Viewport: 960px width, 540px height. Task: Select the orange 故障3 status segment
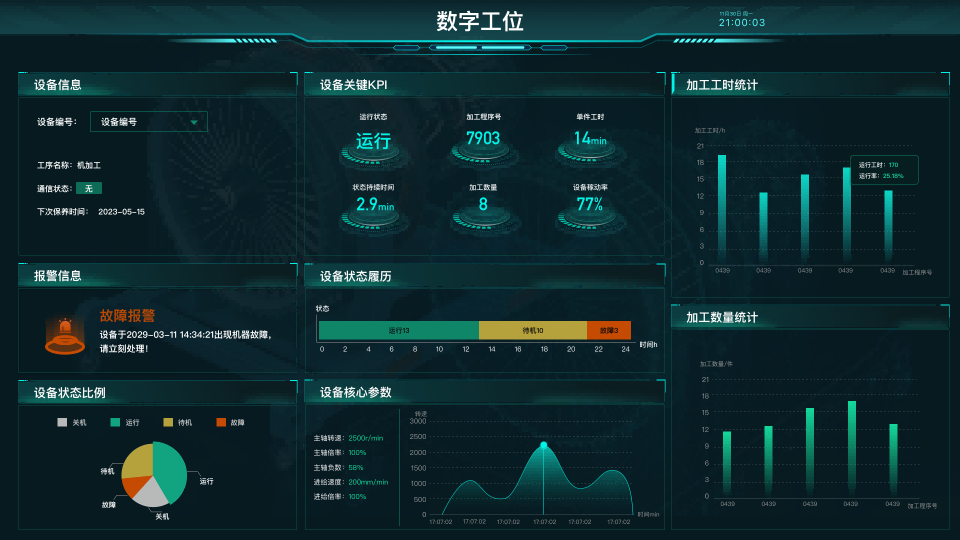pos(608,330)
